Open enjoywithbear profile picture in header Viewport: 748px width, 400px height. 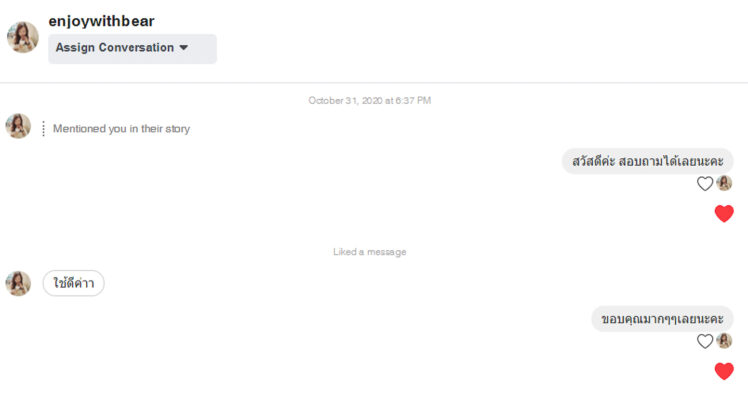(x=22, y=37)
